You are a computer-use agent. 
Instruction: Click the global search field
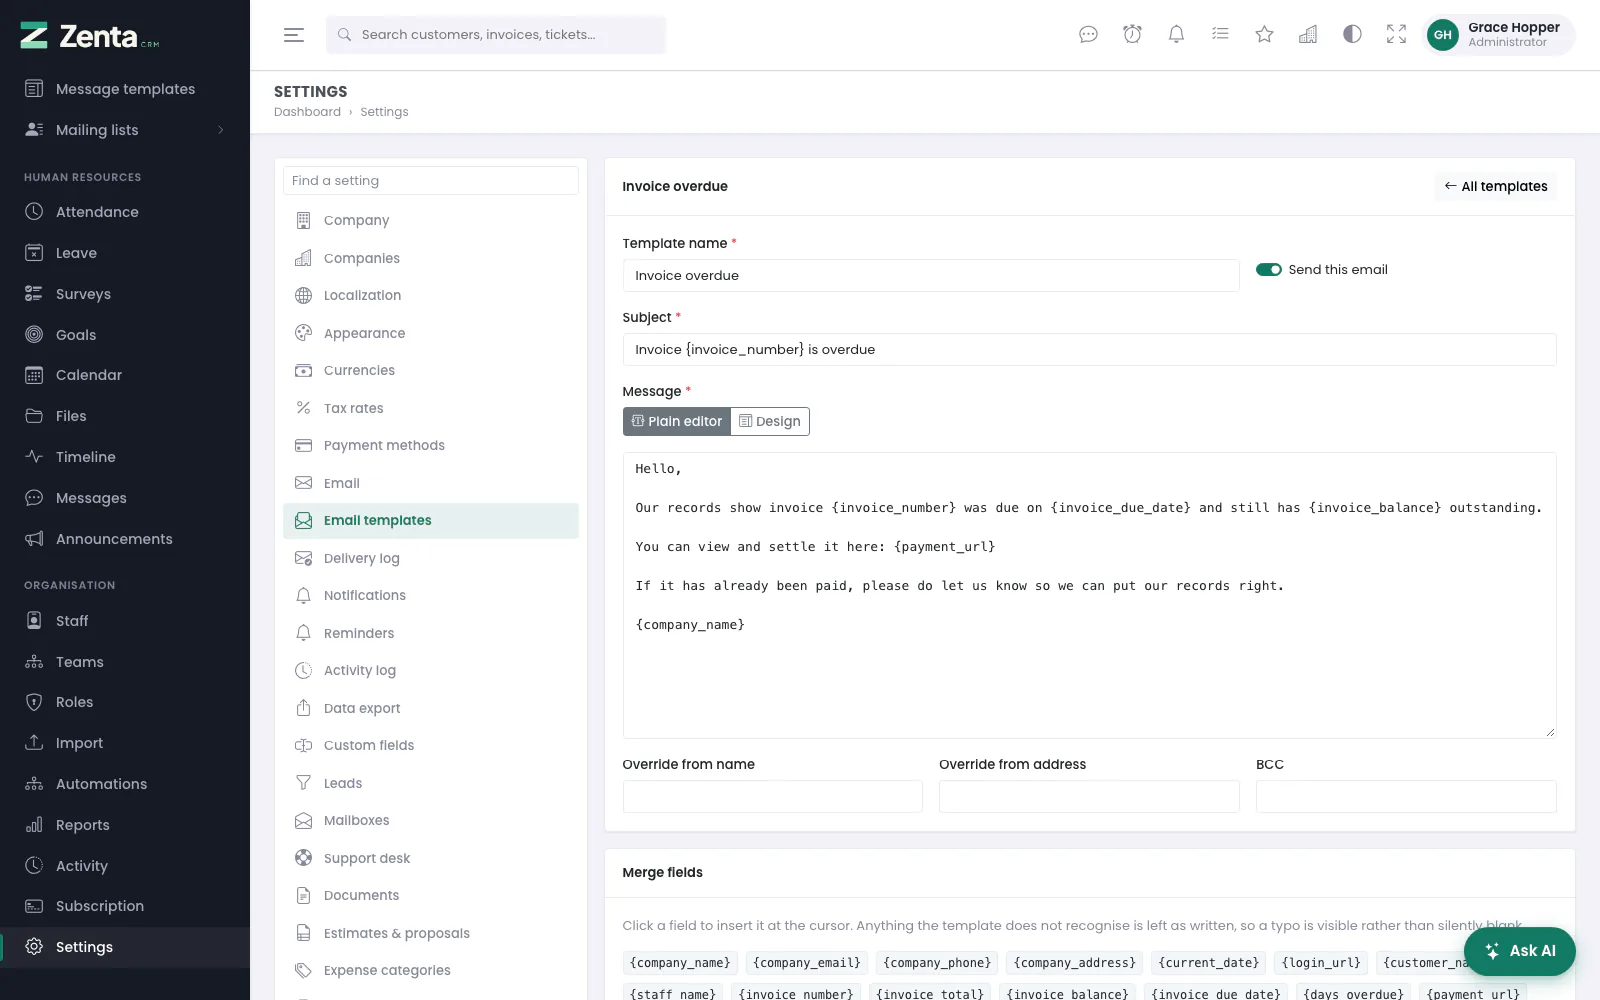(496, 35)
